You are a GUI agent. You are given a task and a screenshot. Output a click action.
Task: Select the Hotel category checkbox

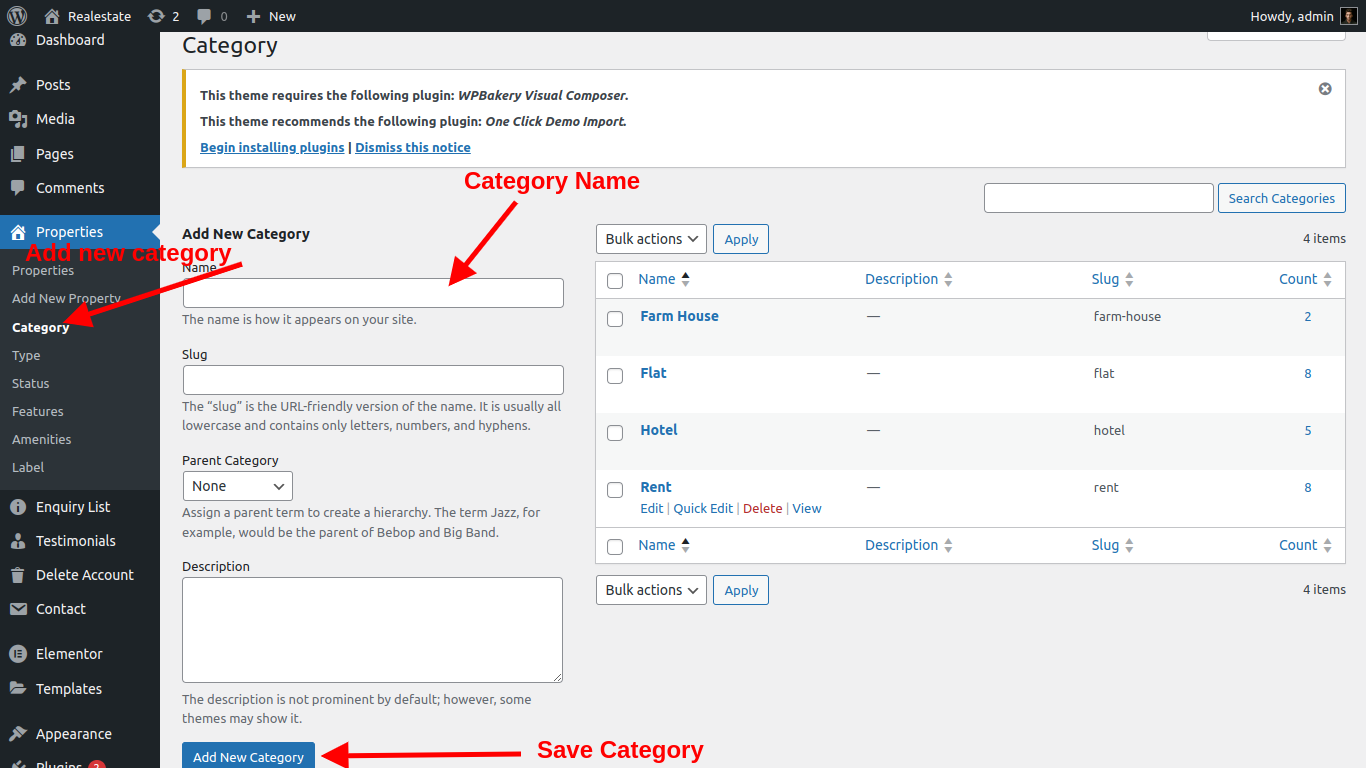pos(615,433)
